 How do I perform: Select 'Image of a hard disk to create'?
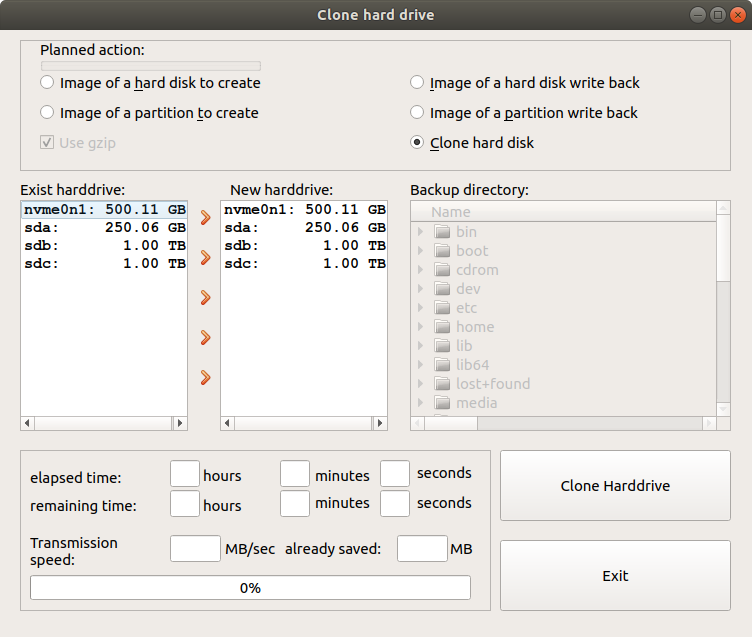coord(151,83)
